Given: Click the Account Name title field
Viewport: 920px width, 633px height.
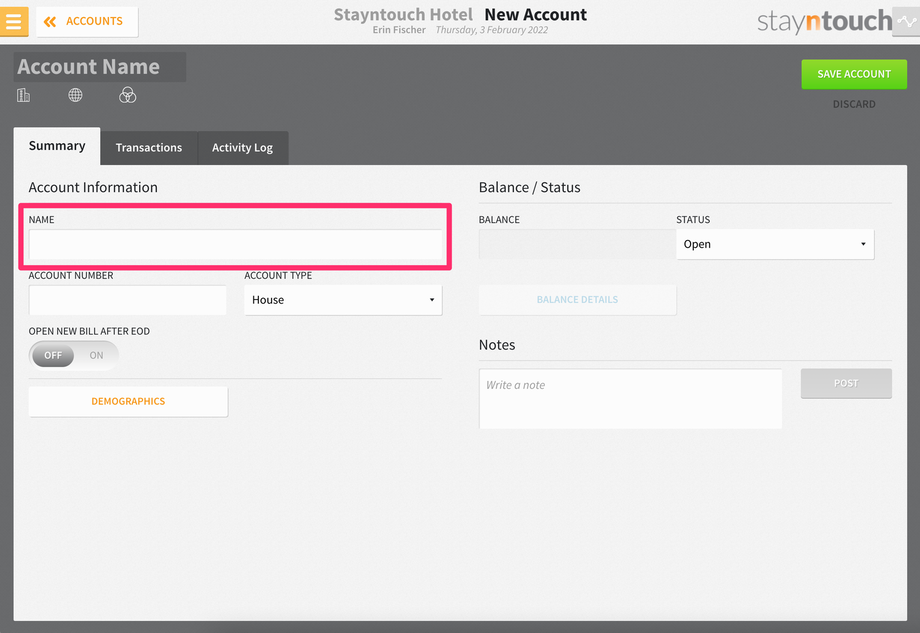Looking at the screenshot, I should click(100, 67).
